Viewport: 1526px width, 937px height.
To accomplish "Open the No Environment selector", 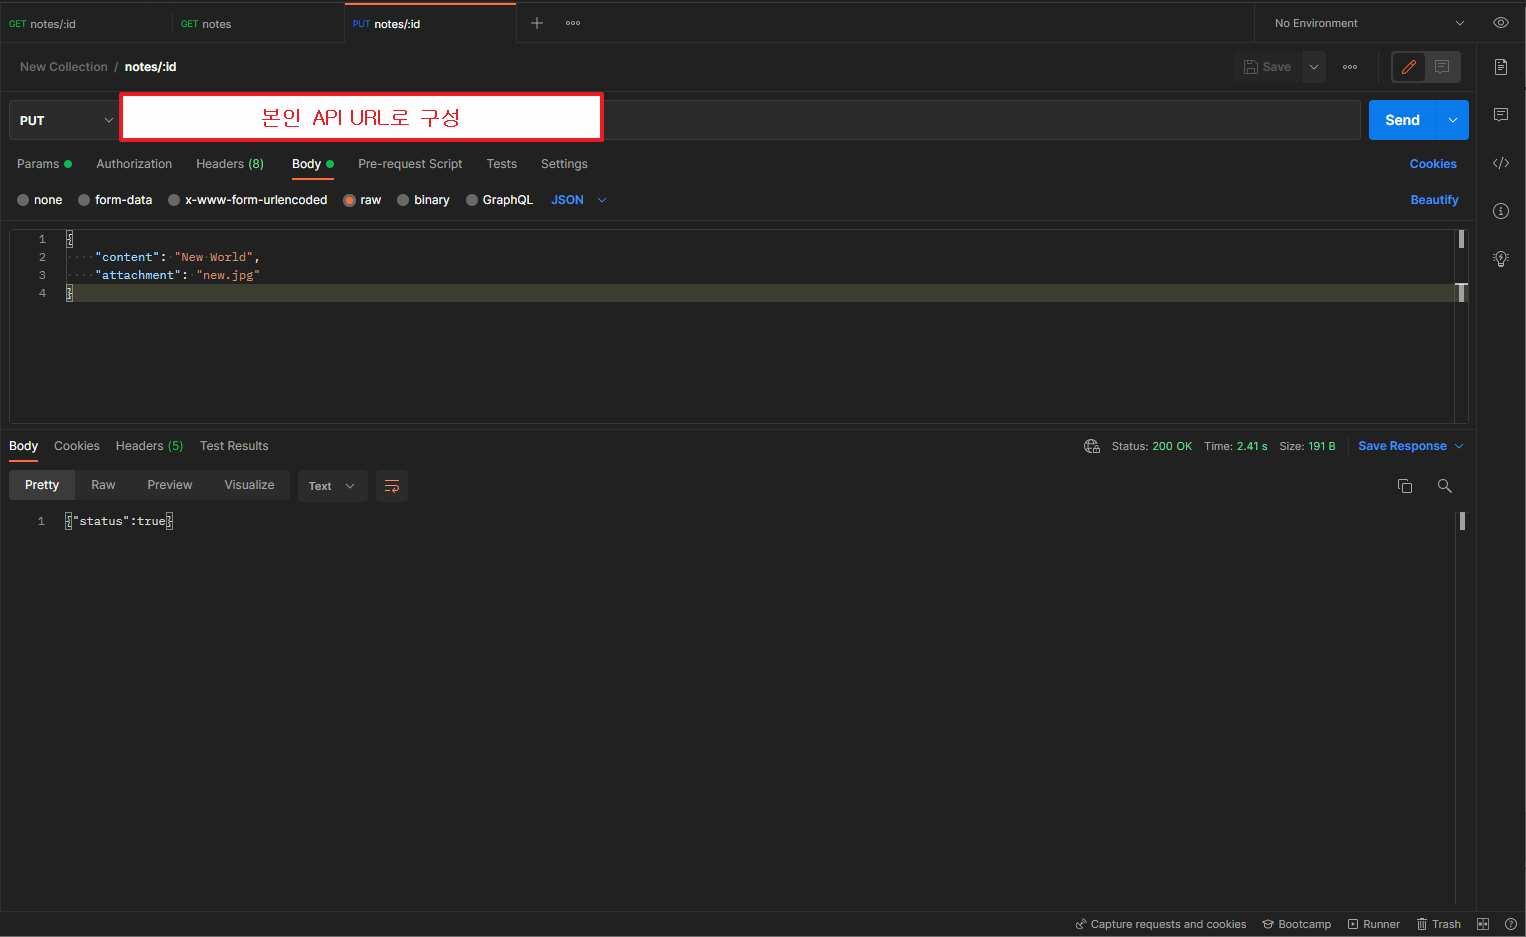I will [1369, 23].
